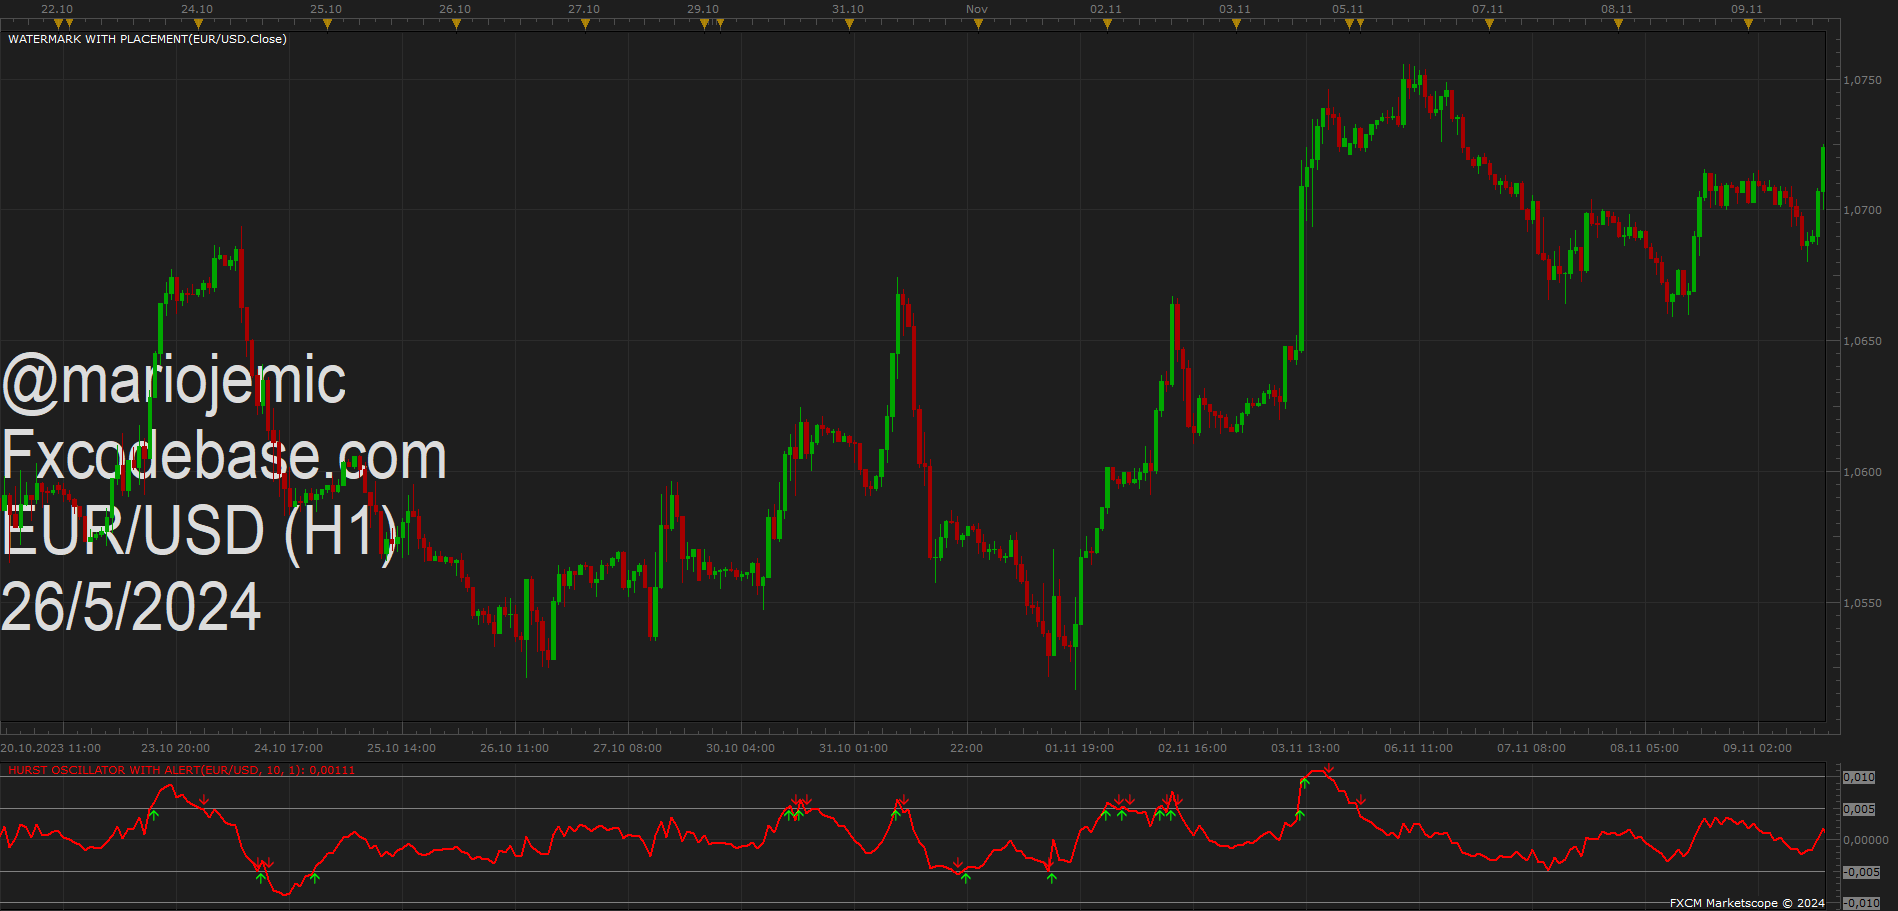Click the 02.11 16:00 time axis label
1898x911 pixels.
pyautogui.click(x=1193, y=748)
